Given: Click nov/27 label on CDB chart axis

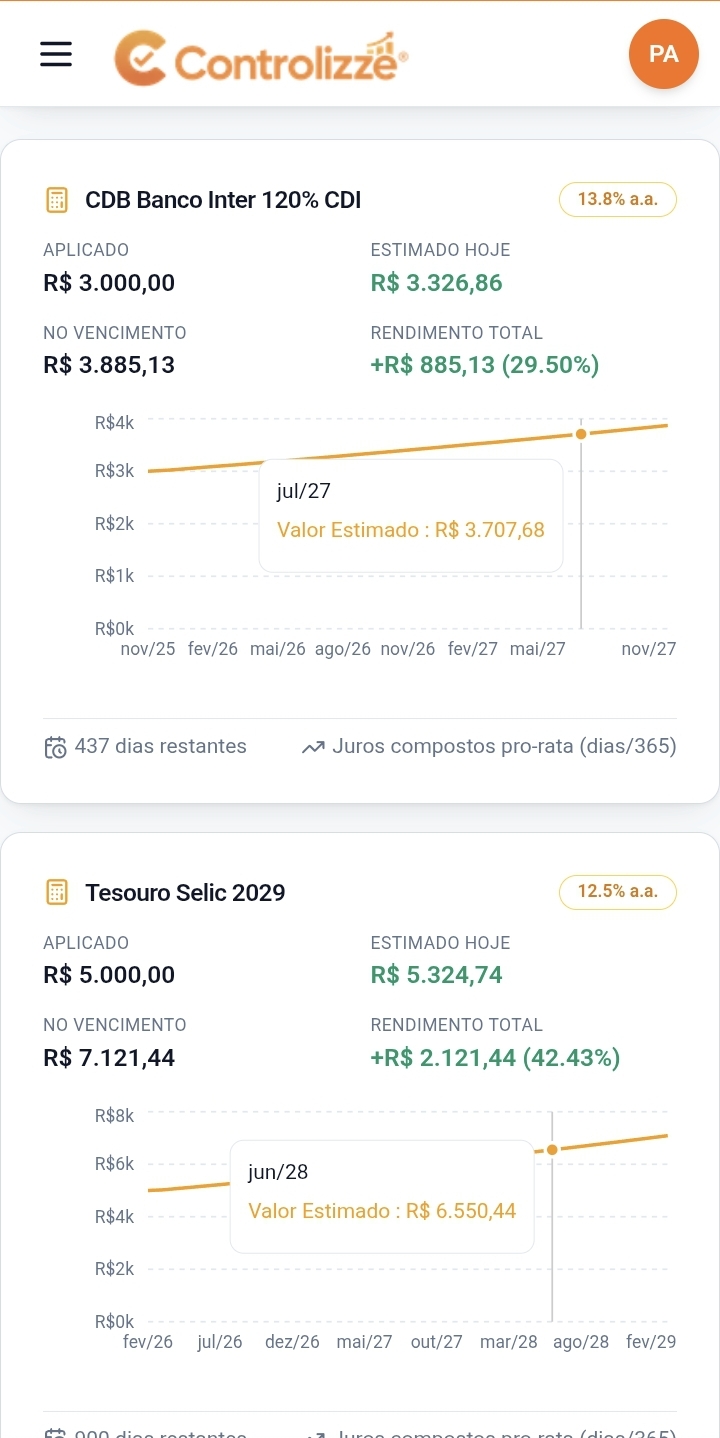Looking at the screenshot, I should [x=649, y=649].
